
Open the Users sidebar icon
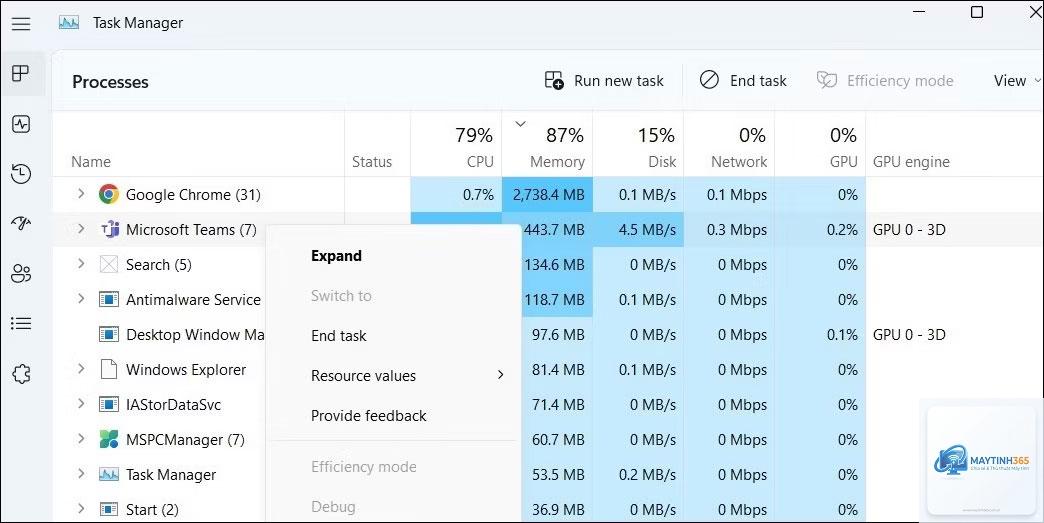point(21,273)
